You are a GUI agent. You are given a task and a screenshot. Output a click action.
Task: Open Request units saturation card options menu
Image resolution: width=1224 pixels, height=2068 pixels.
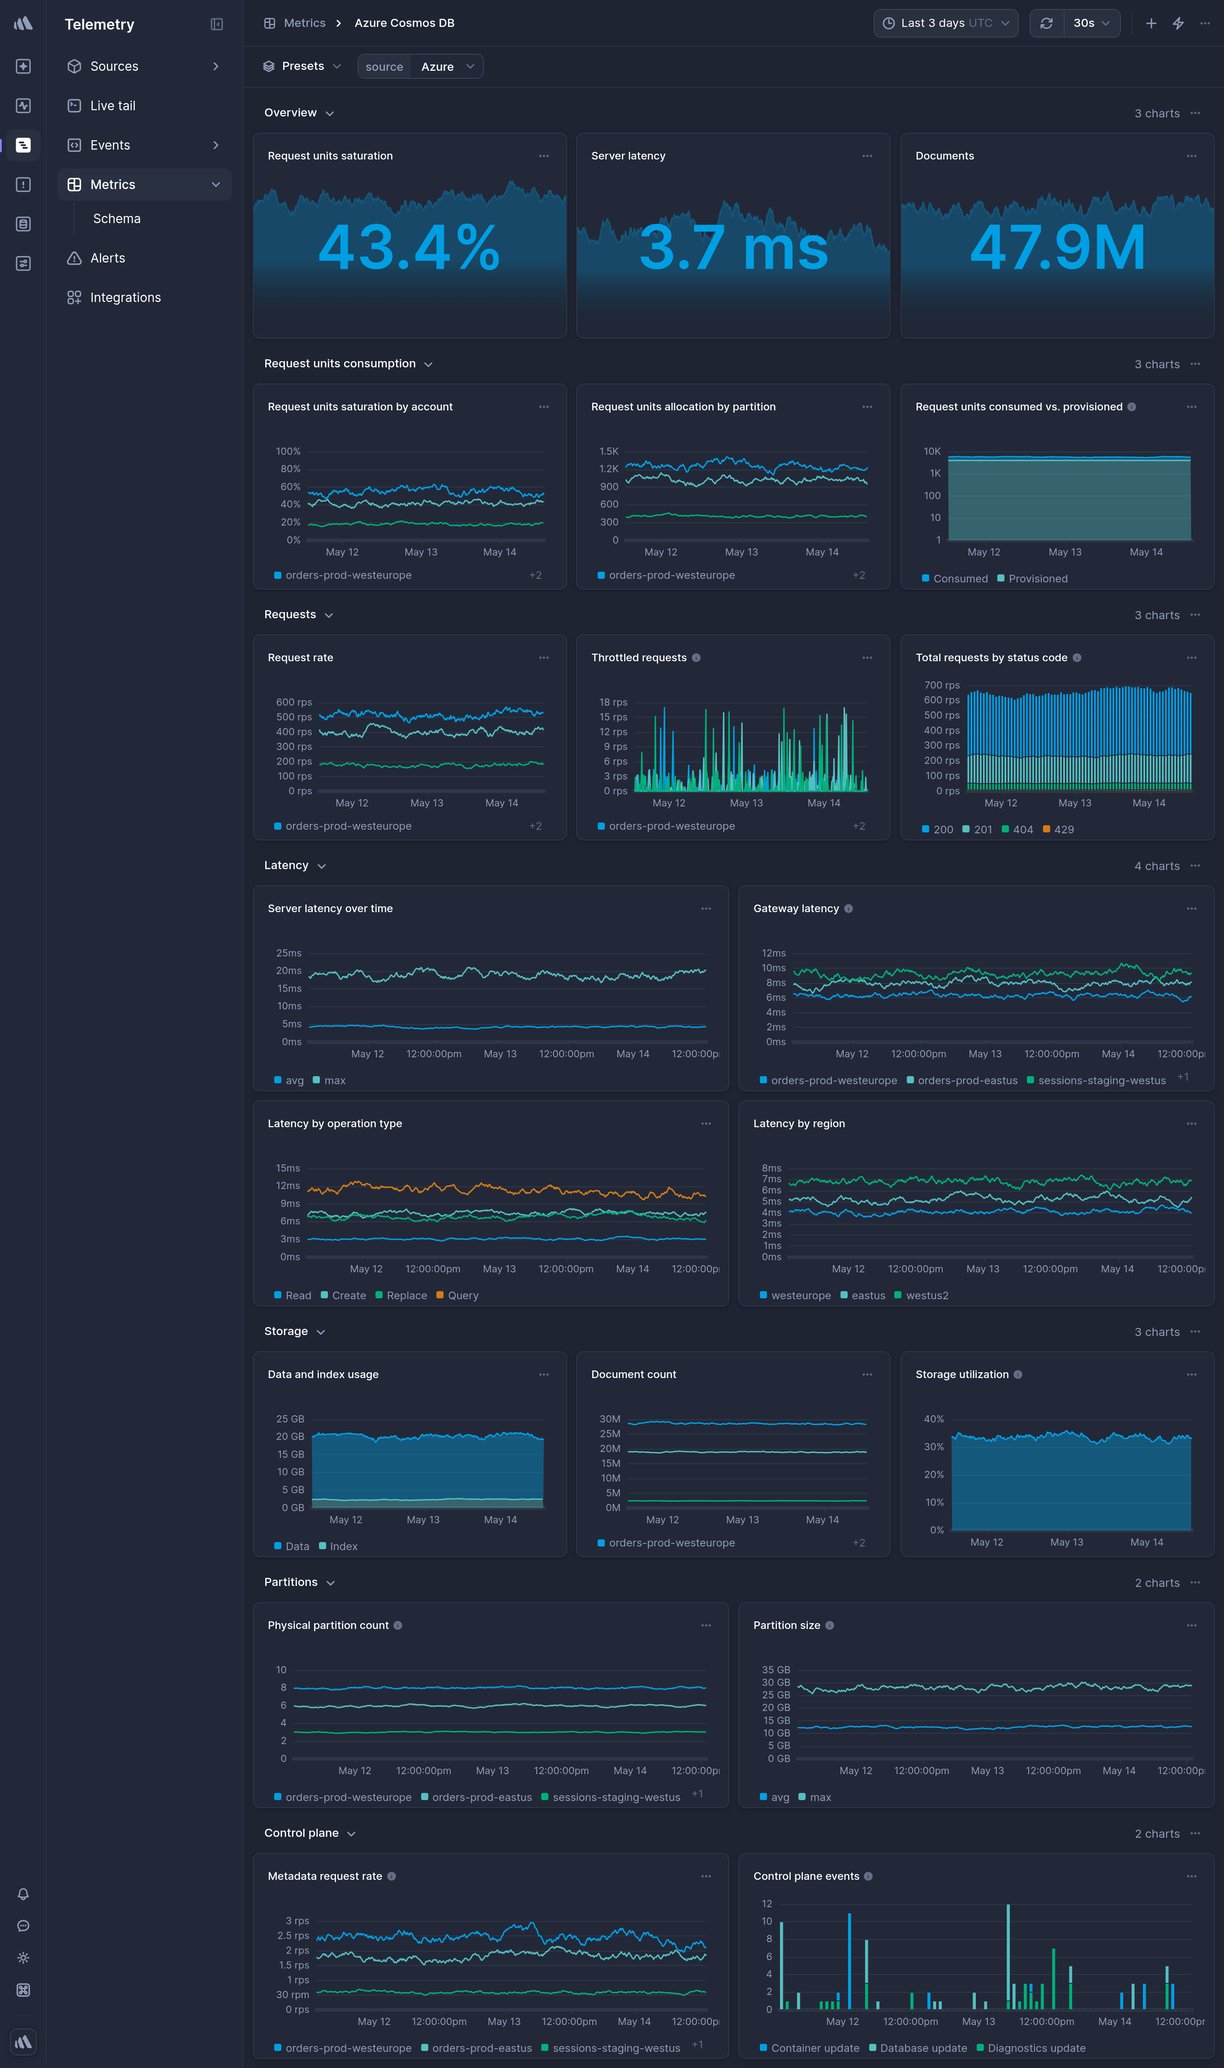pyautogui.click(x=544, y=156)
